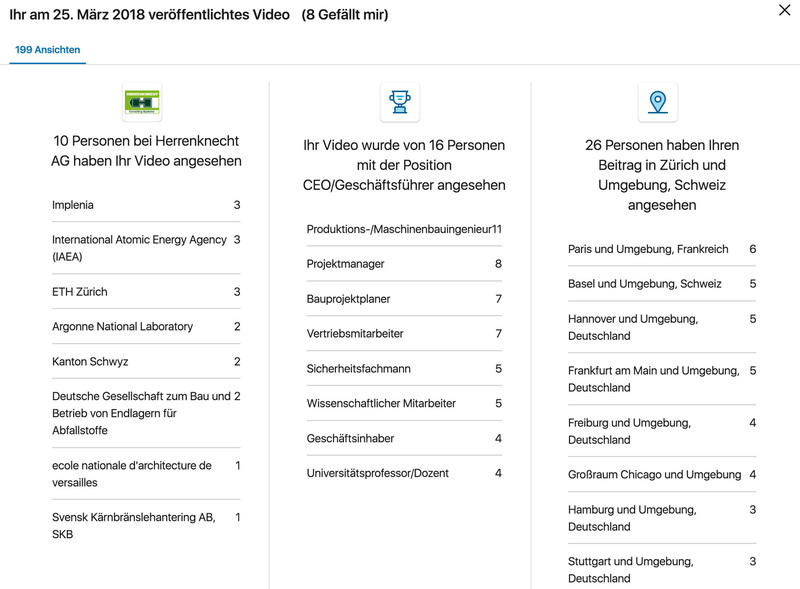The width and height of the screenshot is (800, 589).
Task: Click the trophy job position icon
Action: pos(400,101)
